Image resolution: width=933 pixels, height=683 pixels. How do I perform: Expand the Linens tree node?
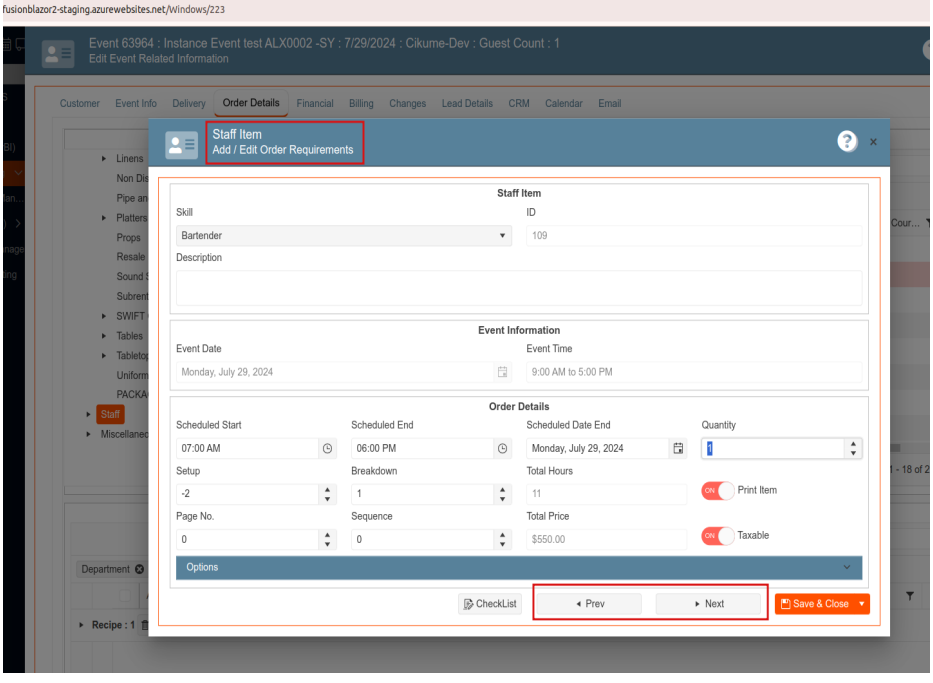tap(106, 159)
